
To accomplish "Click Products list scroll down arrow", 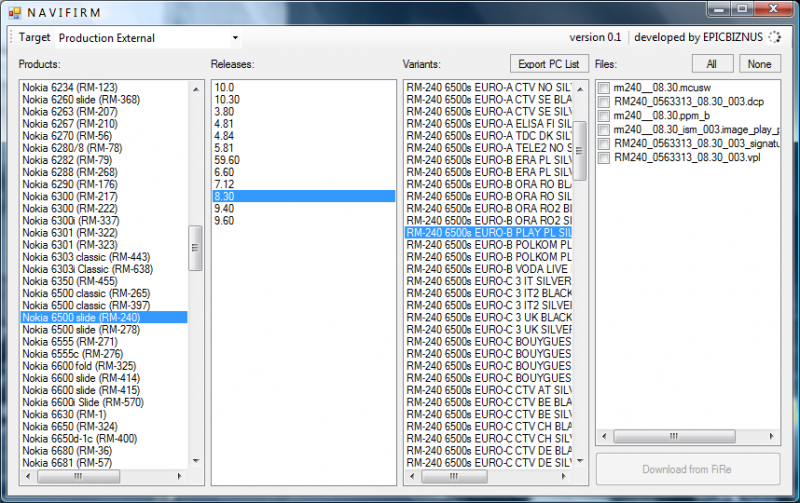I will (196, 461).
